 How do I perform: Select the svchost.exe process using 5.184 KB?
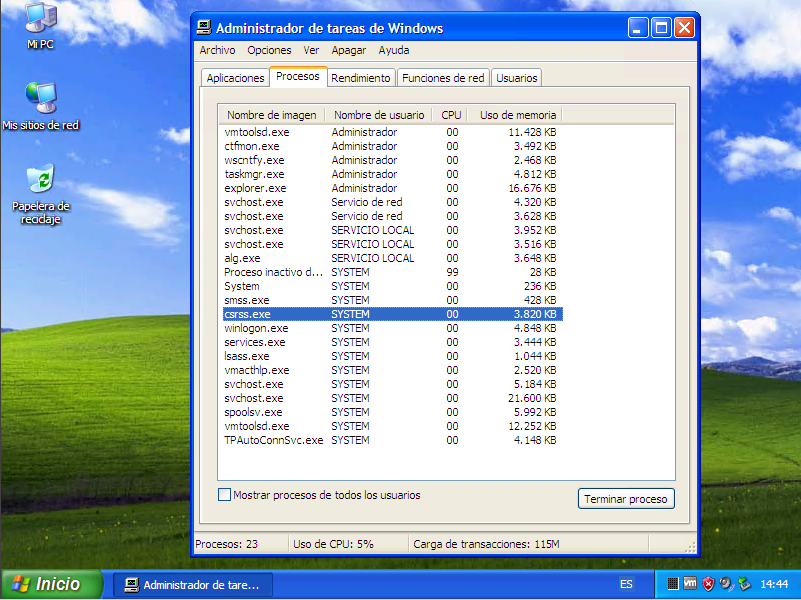pos(392,384)
